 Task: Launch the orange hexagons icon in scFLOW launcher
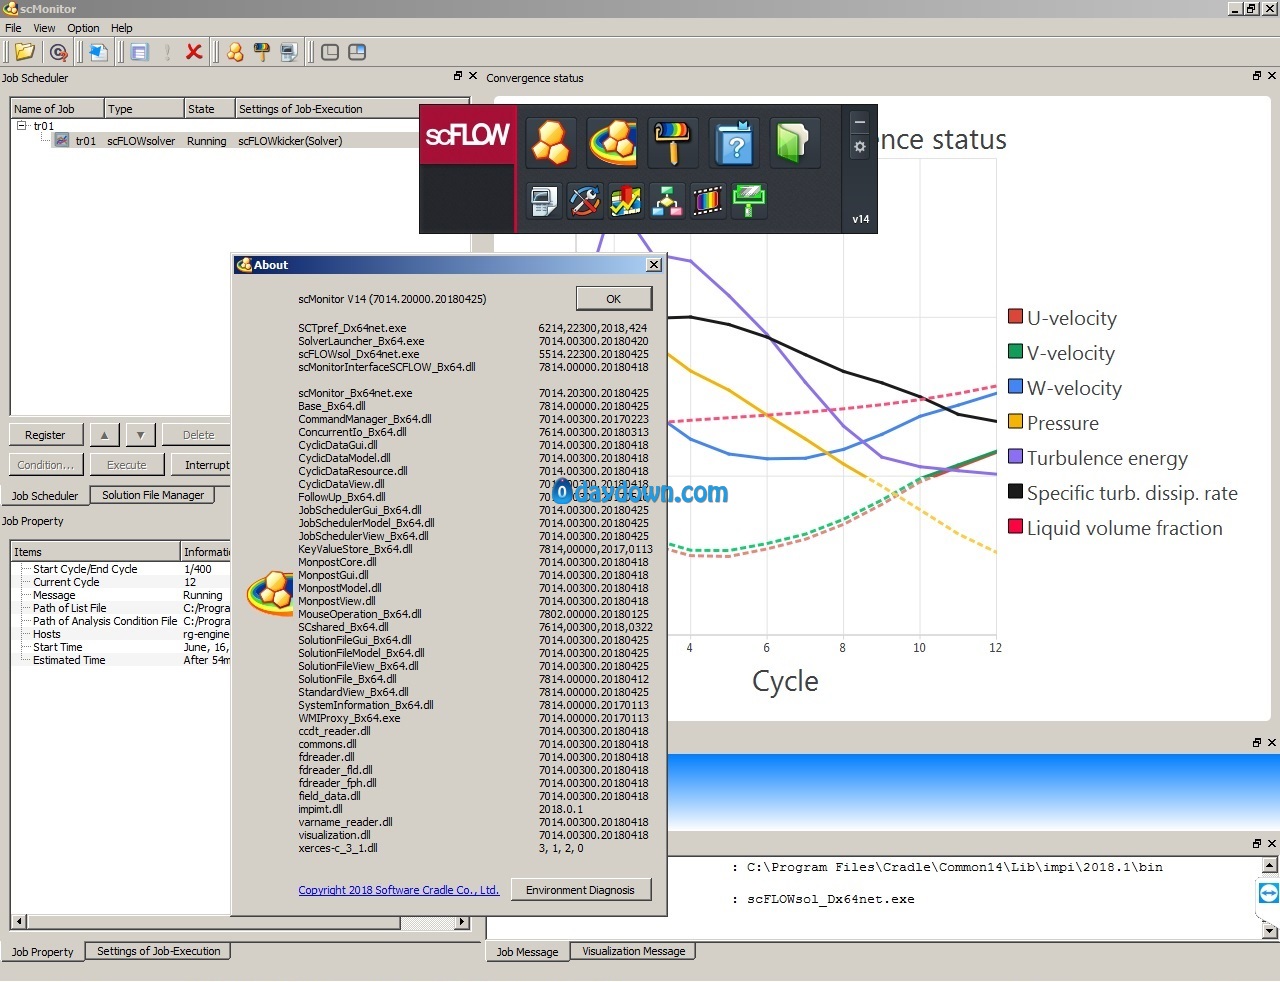point(551,142)
